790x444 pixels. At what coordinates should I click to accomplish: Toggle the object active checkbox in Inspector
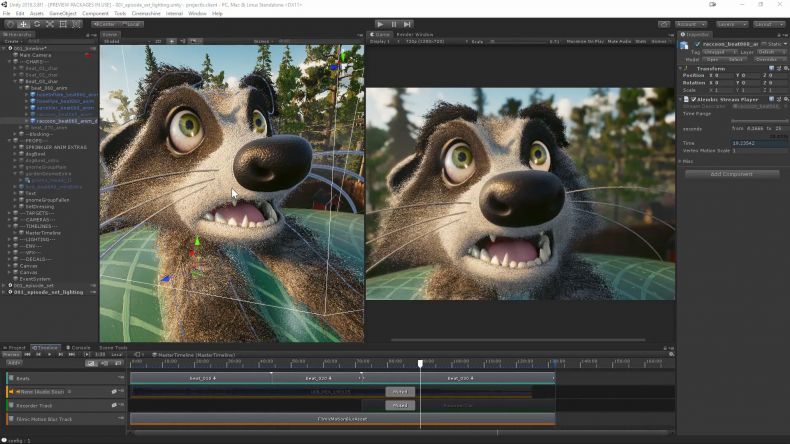[x=697, y=44]
